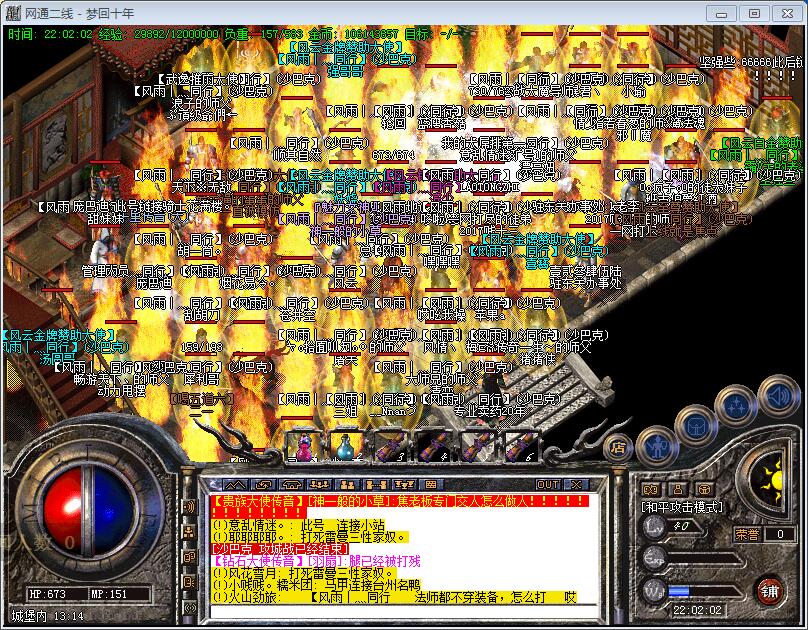Image resolution: width=808 pixels, height=630 pixels.
Task: Click the sun day-night indicator
Action: (x=769, y=481)
